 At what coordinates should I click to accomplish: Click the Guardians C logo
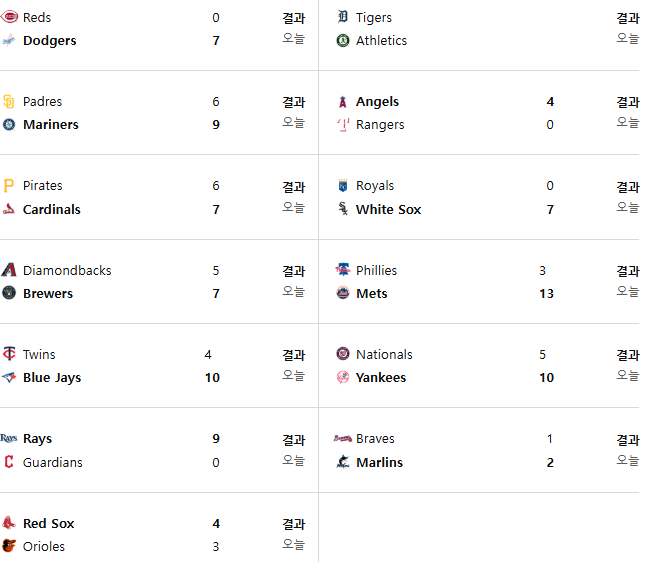pos(9,462)
